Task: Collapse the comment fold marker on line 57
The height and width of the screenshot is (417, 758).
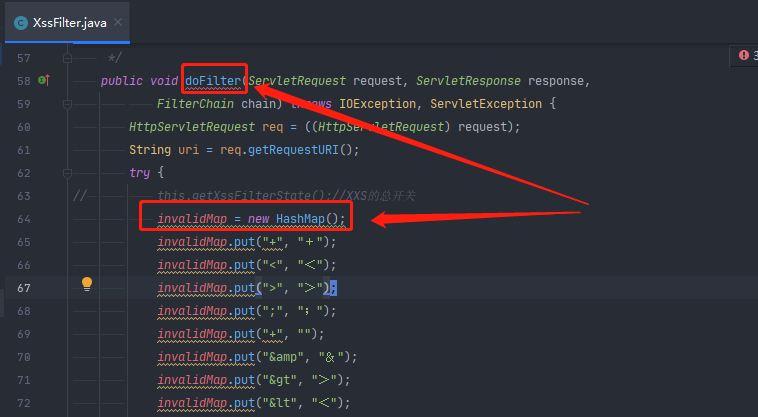Action: click(67, 58)
